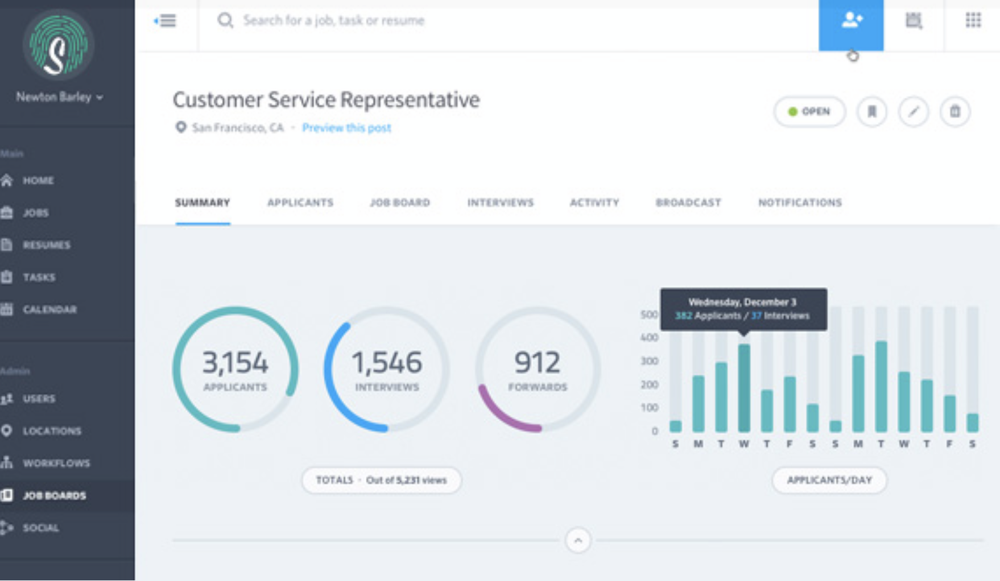Screen dimensions: 1000x581
Task: Open the calendar icon in the top bar
Action: point(913,20)
